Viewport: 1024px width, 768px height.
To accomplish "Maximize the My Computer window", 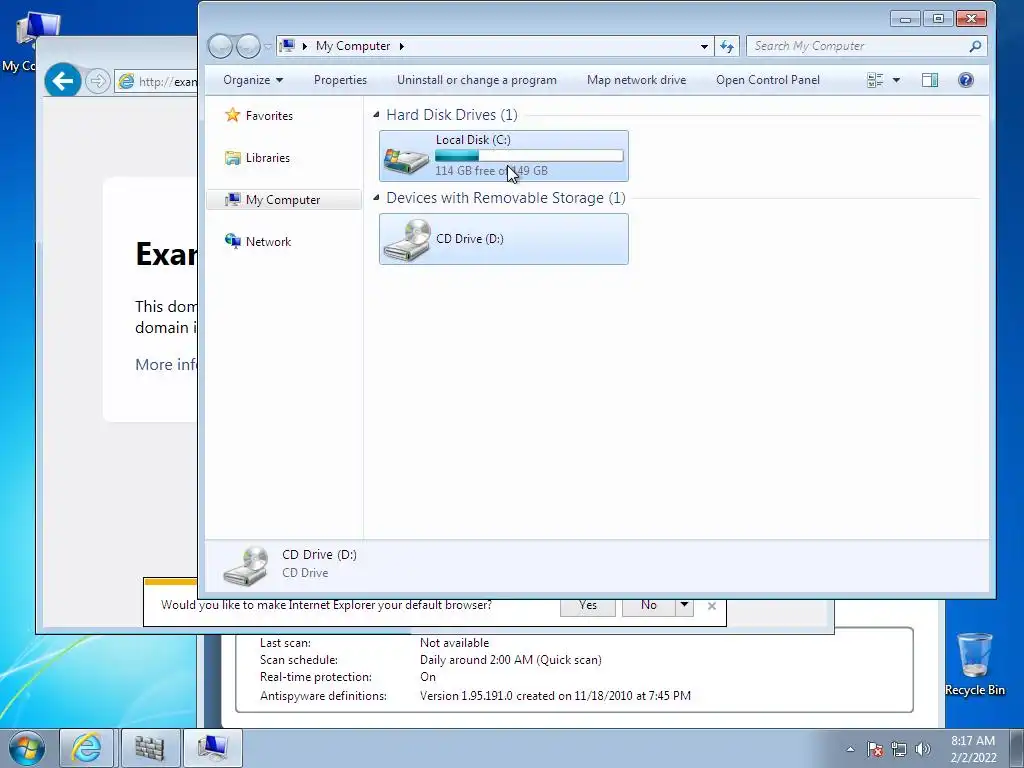I will click(x=938, y=18).
